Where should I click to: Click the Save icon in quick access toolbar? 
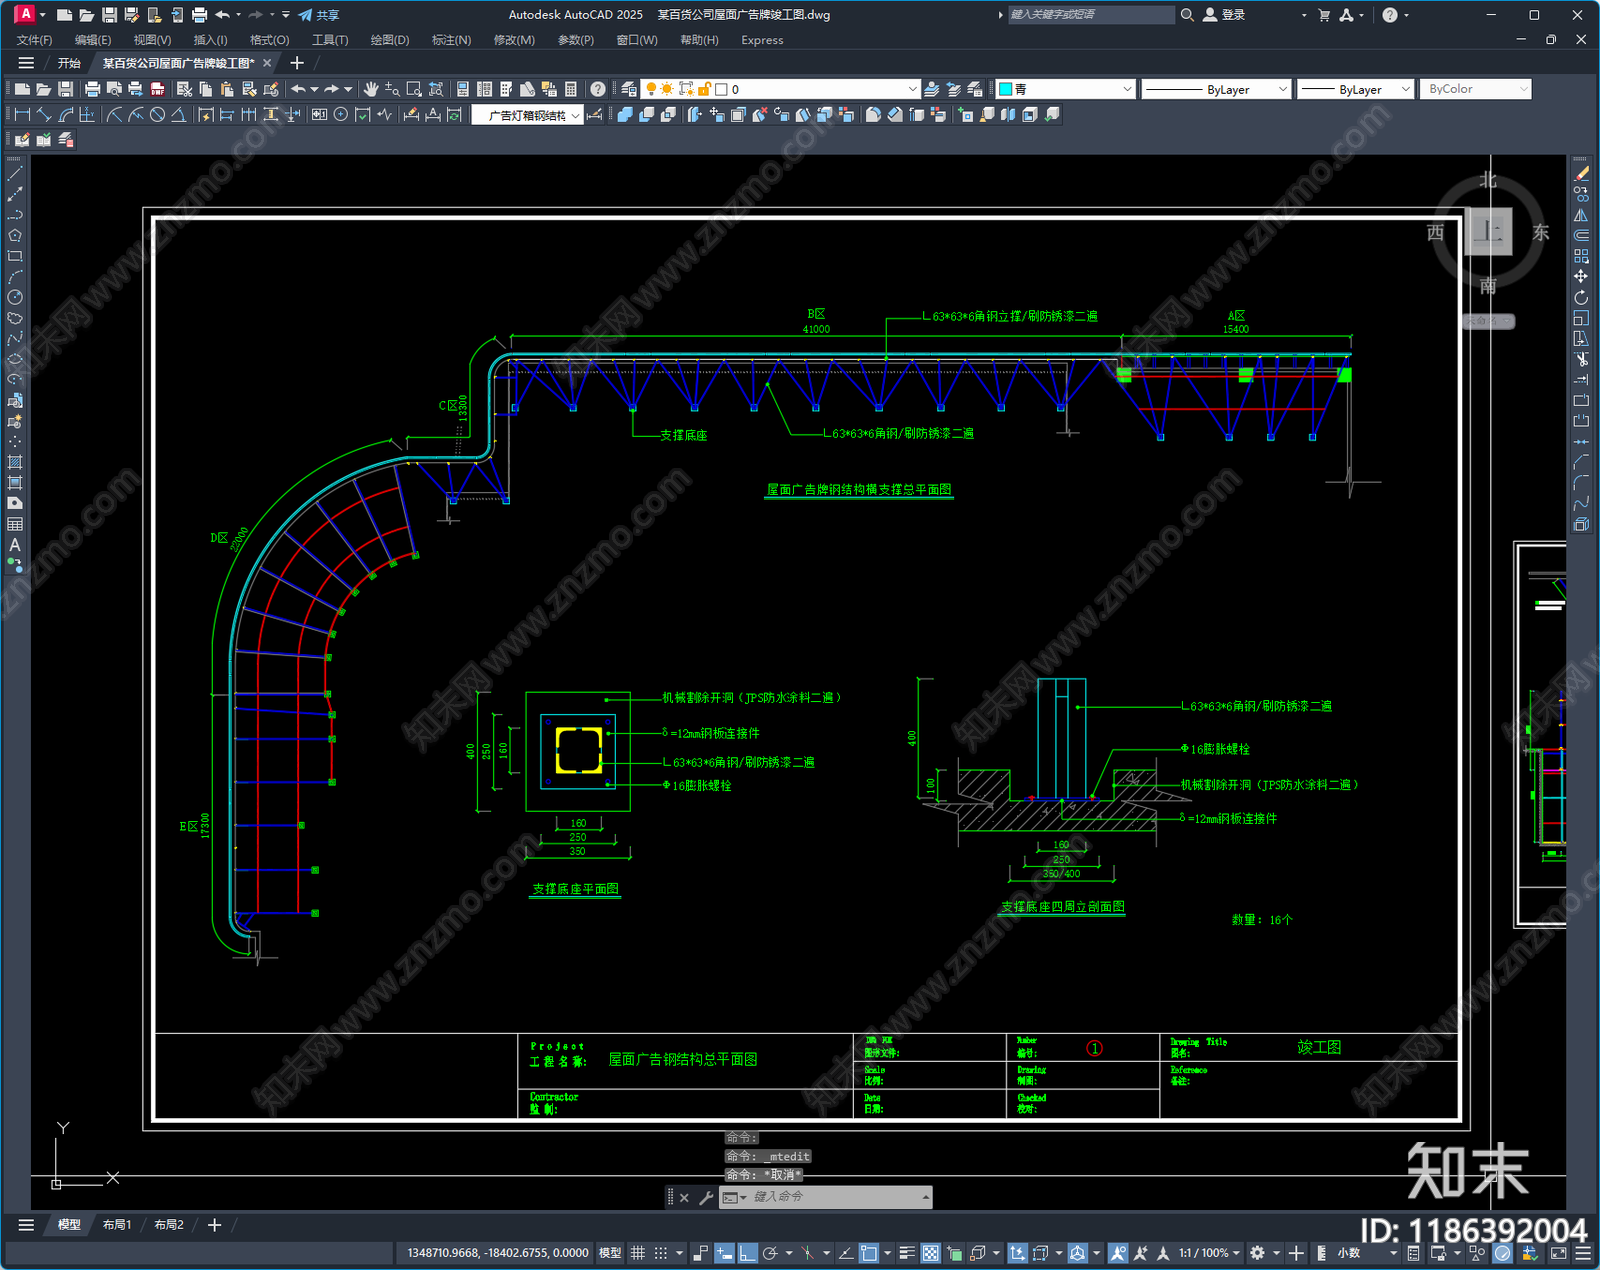(109, 15)
